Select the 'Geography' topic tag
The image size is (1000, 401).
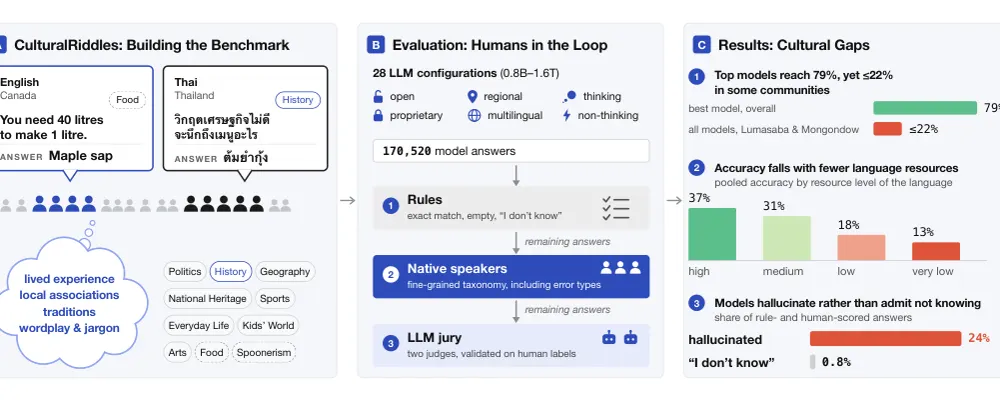click(x=285, y=272)
